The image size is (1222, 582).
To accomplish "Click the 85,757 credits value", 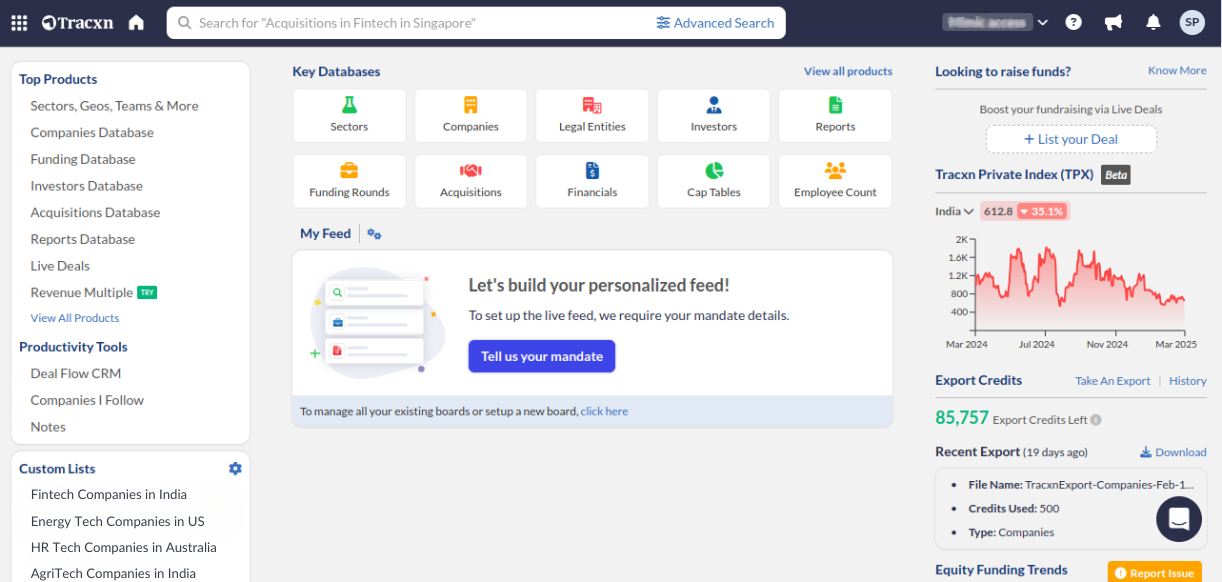I will tap(962, 418).
